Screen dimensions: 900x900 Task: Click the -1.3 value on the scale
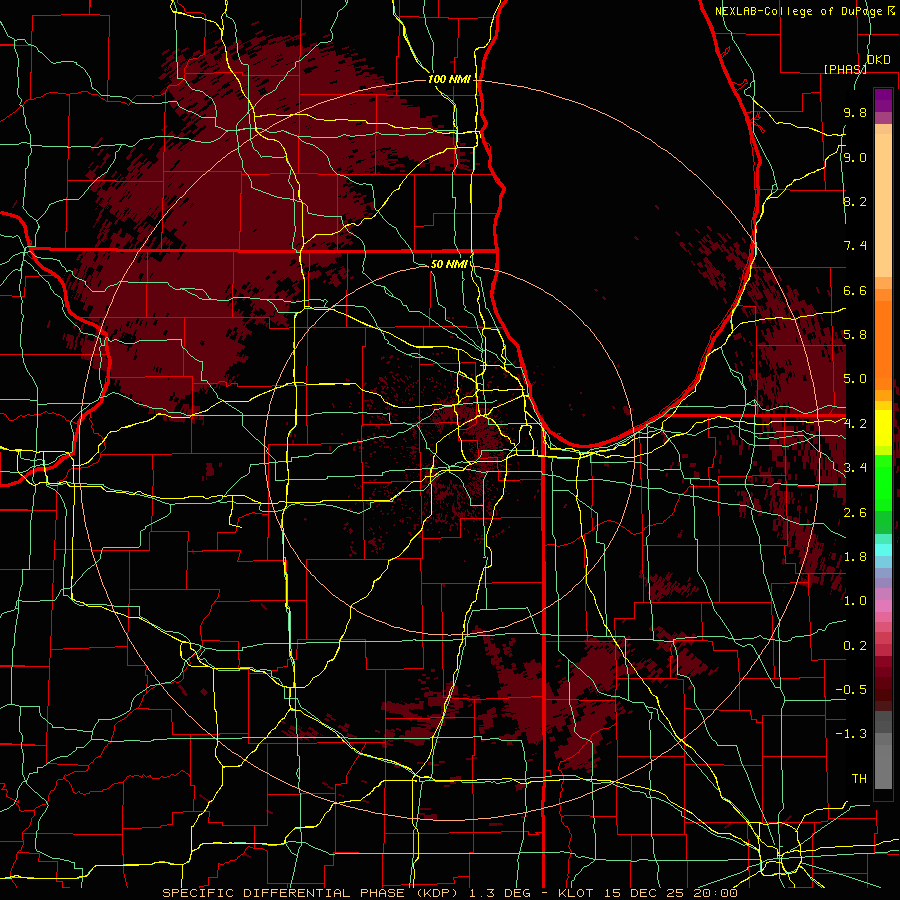(x=851, y=734)
